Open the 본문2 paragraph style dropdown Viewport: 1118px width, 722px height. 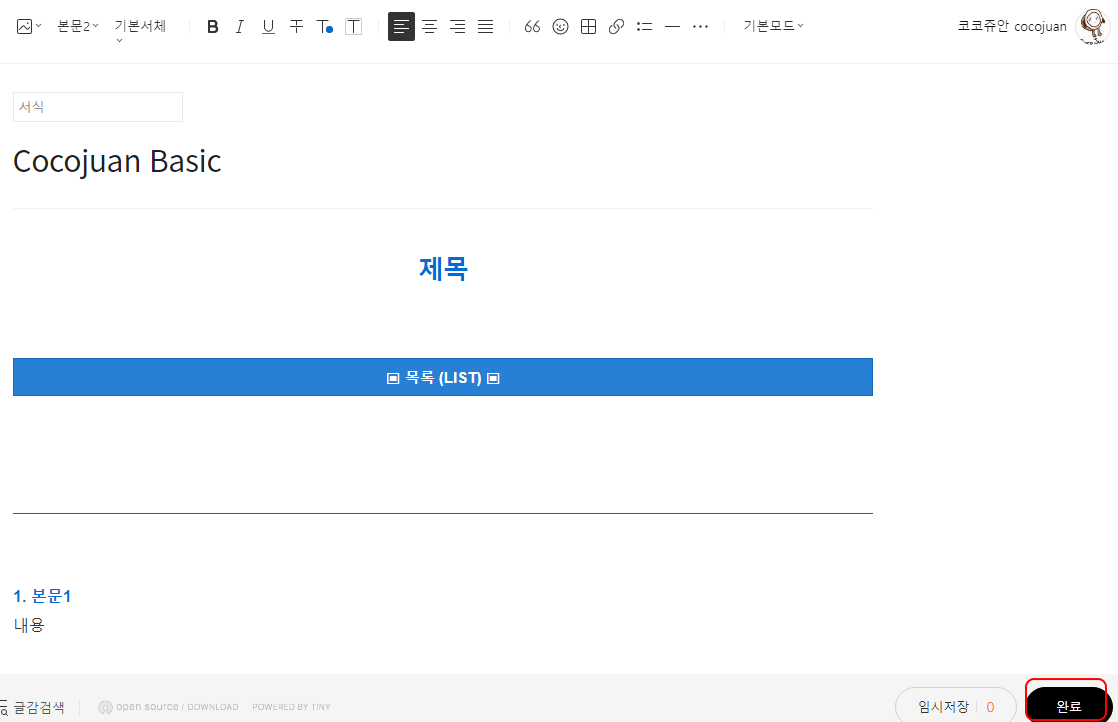click(78, 26)
